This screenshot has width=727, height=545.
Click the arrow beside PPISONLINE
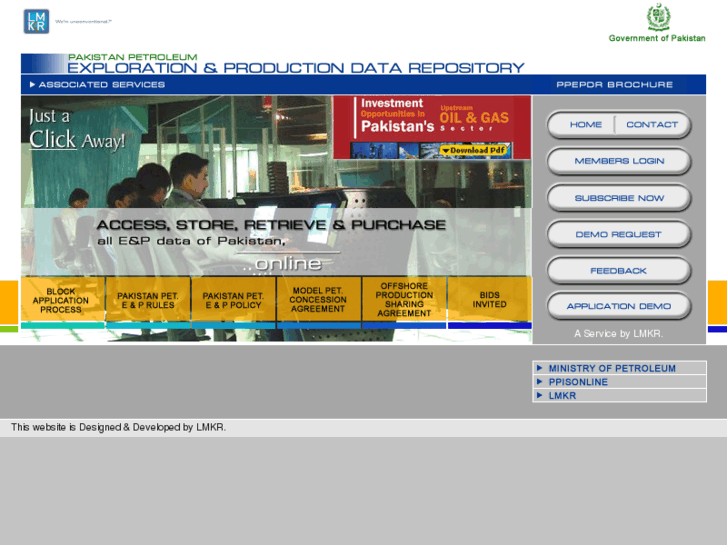[x=540, y=381]
